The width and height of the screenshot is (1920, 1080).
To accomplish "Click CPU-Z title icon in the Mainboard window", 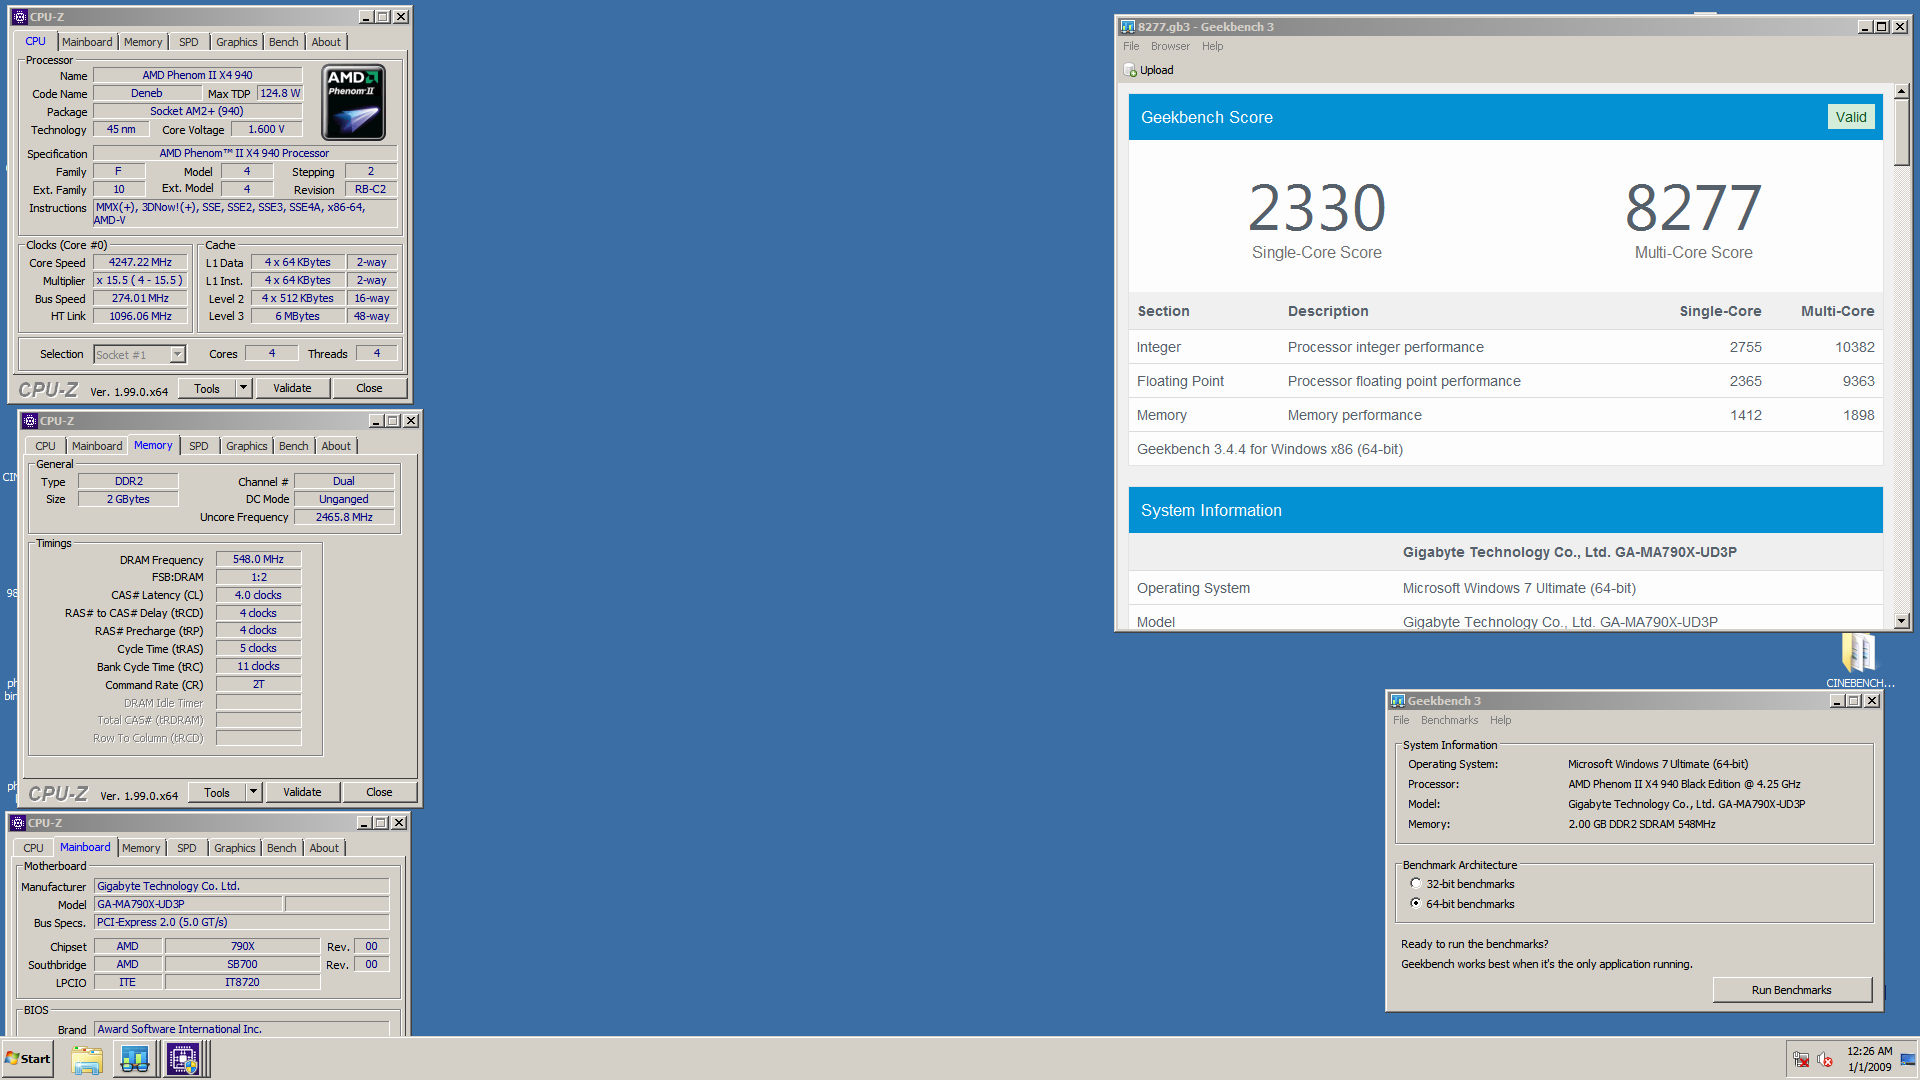I will coord(18,823).
